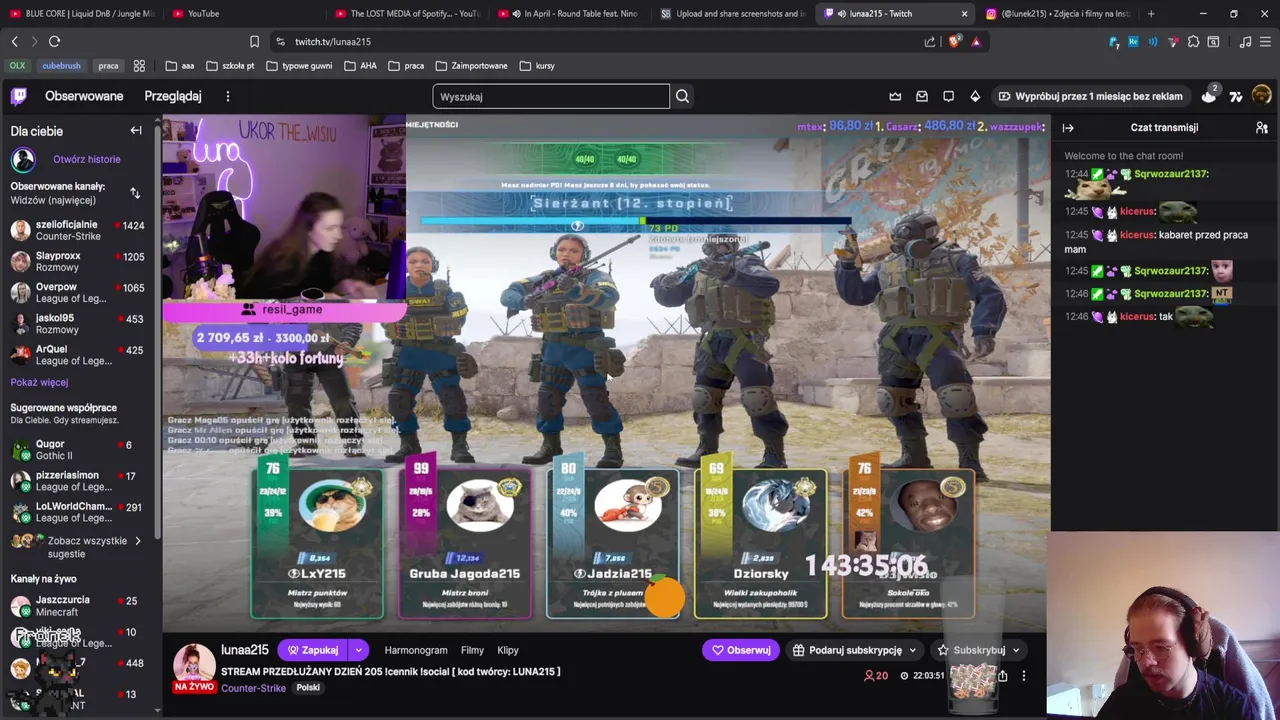Switch to the lunek215 Instagram tab
Image resolution: width=1280 pixels, height=720 pixels.
click(x=1057, y=14)
